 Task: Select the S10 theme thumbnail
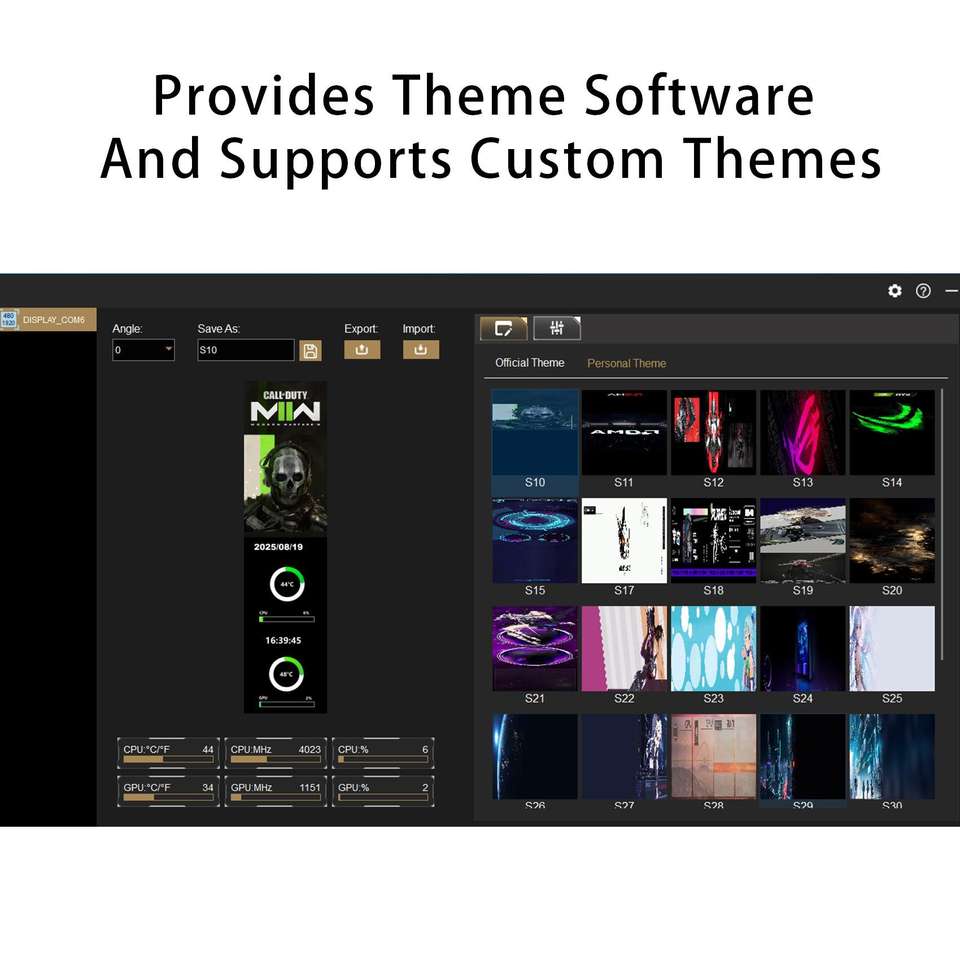[535, 433]
